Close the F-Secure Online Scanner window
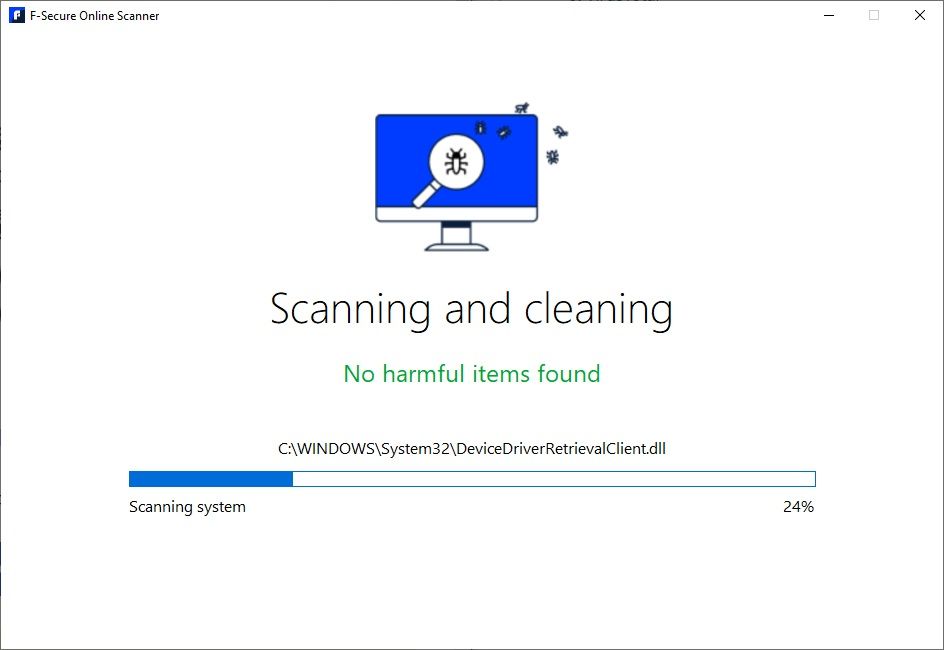The image size is (944, 650). (x=919, y=15)
